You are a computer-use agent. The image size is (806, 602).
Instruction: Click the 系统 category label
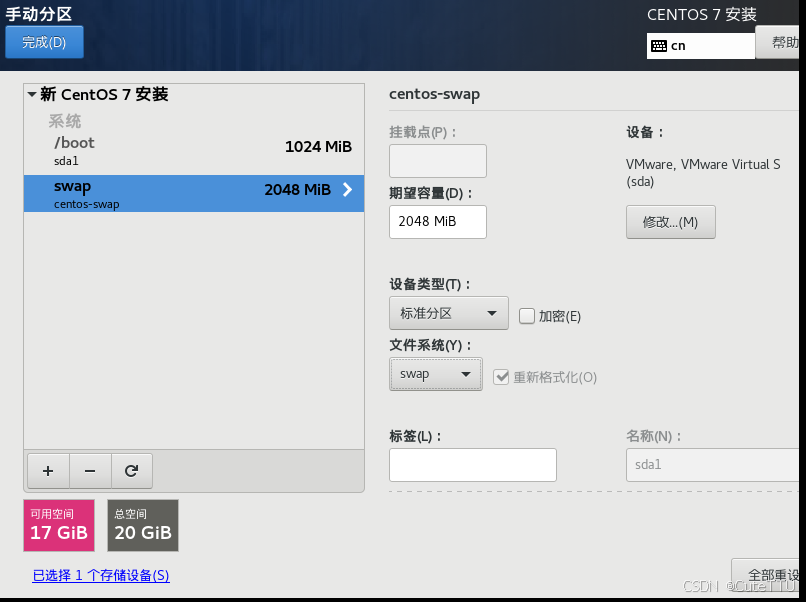65,121
